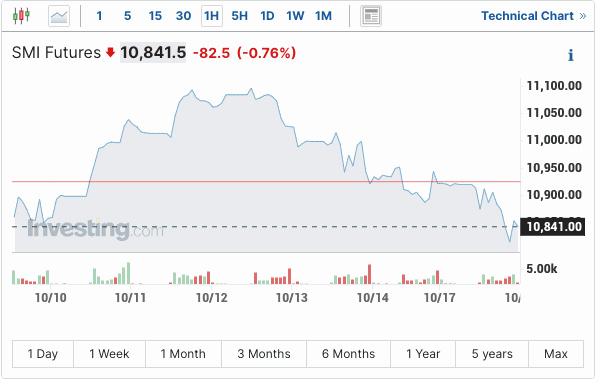This screenshot has width=595, height=379.
Task: Switch to candlestick chart type
Action: (x=21, y=16)
